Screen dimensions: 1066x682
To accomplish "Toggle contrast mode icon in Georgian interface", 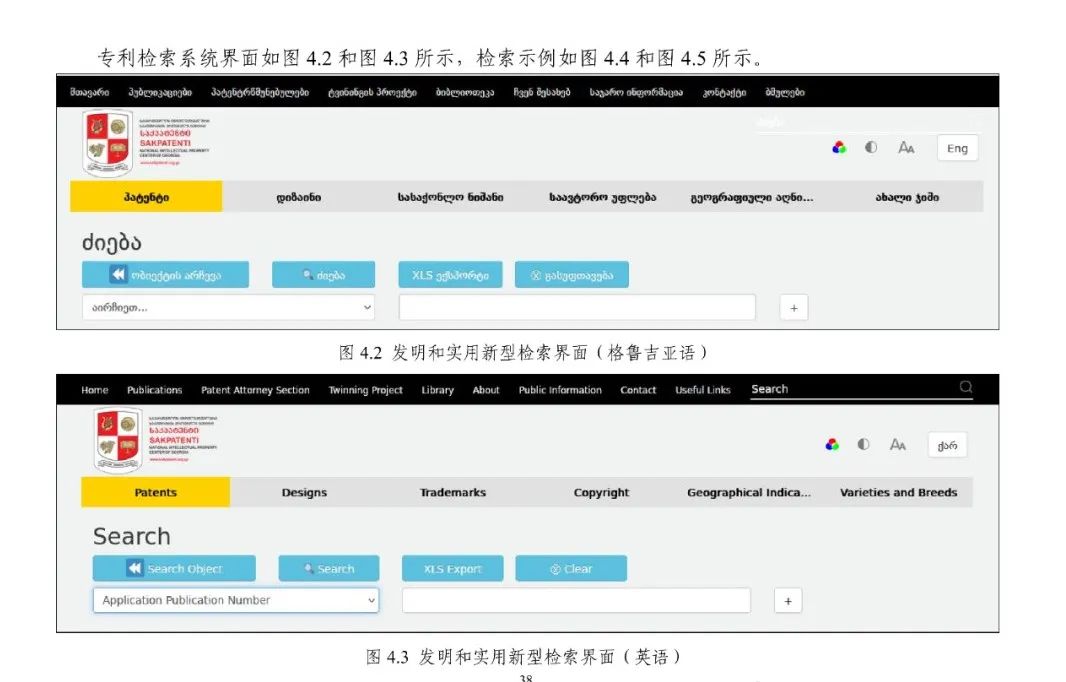I will pos(871,148).
